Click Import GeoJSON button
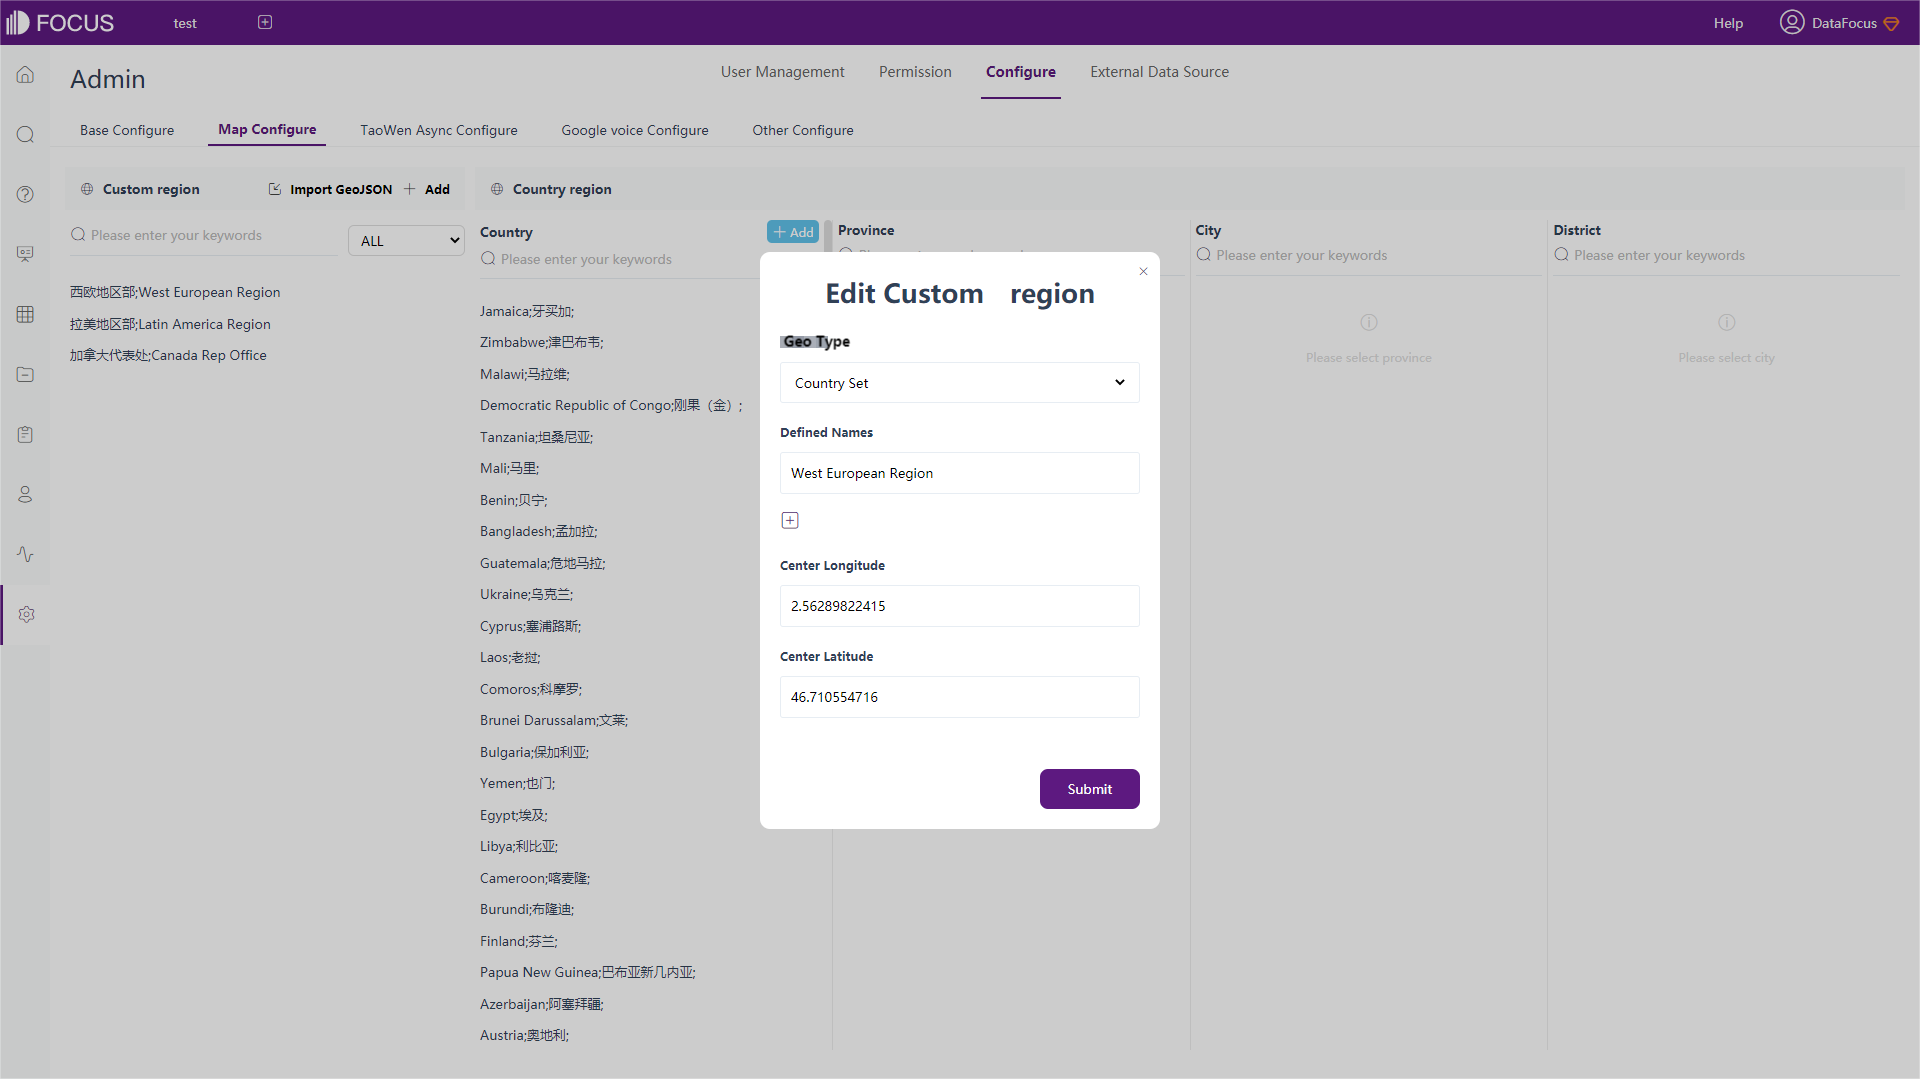The image size is (1920, 1079). click(330, 189)
